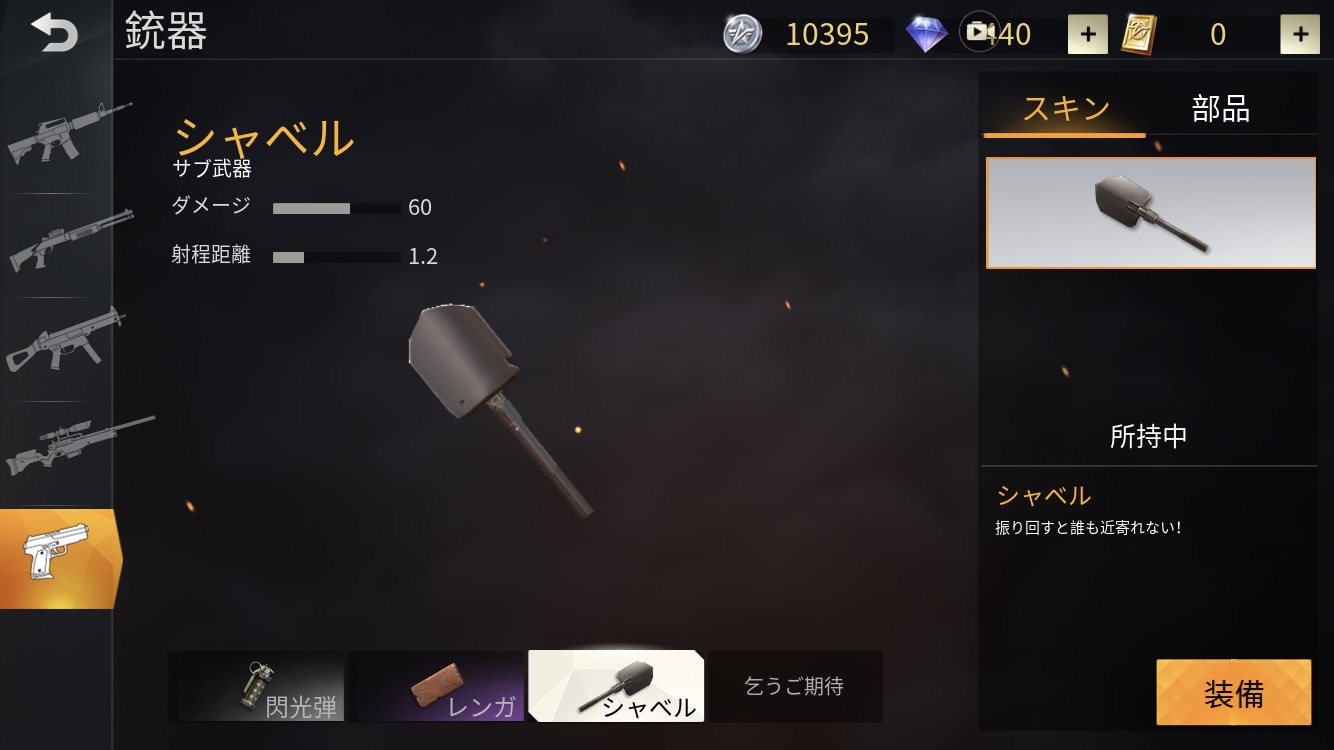
Task: Tap the 乞うご期待 coming soon slot
Action: 795,687
